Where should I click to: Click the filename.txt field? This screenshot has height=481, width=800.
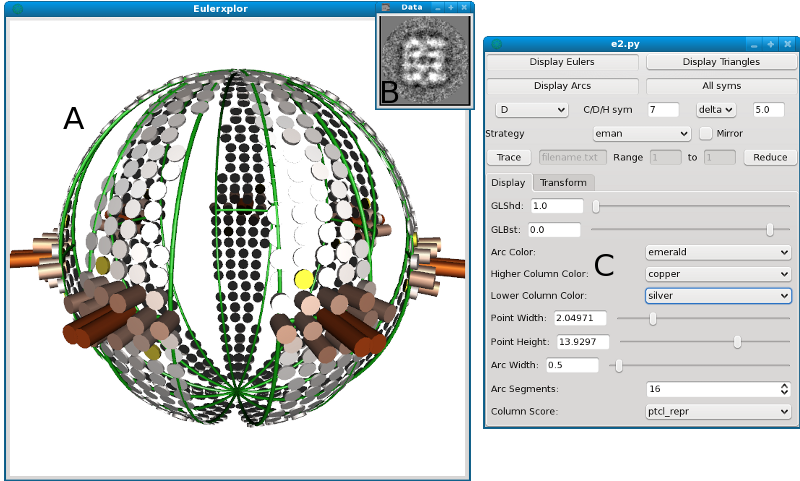pos(572,157)
